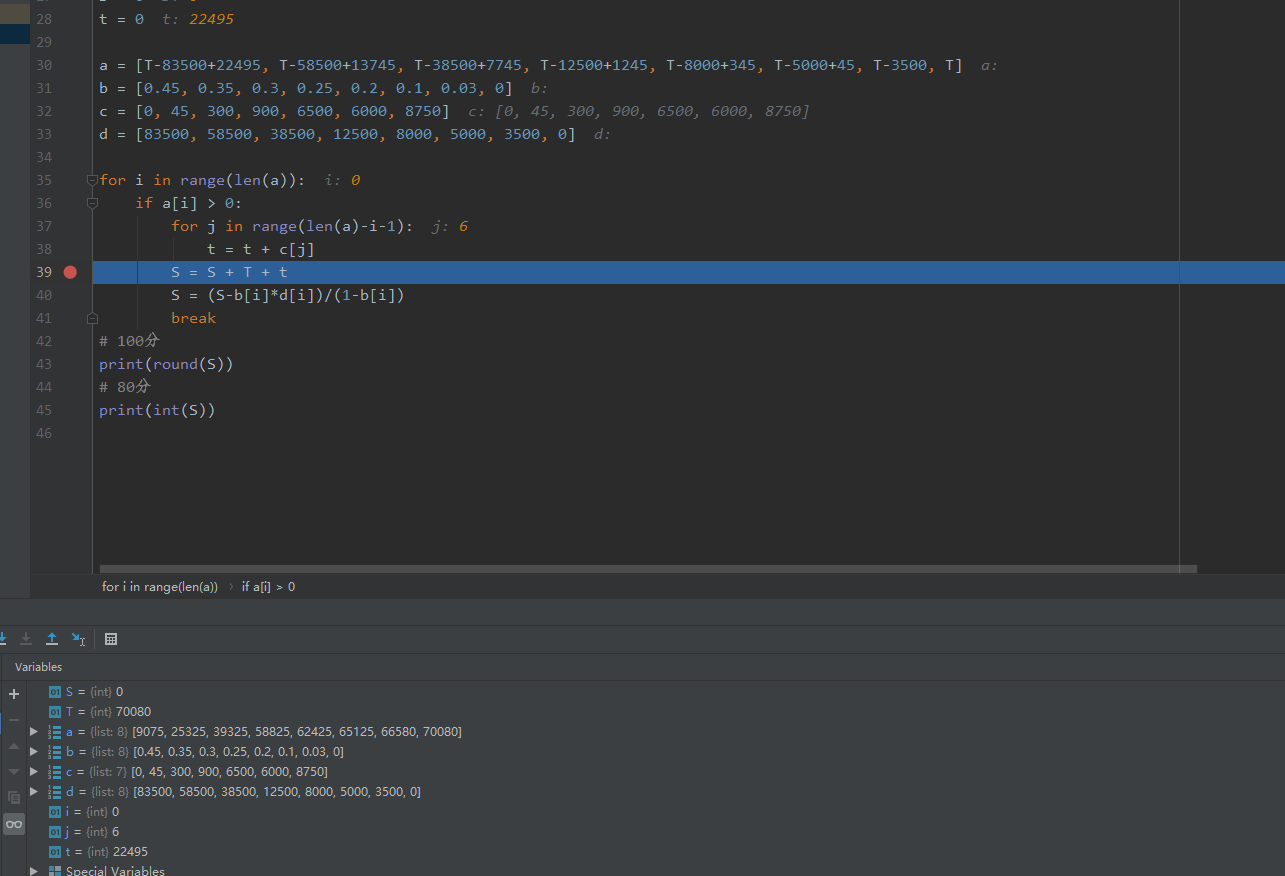The width and height of the screenshot is (1285, 876).
Task: Click the int type icon of variable T
Action: pyautogui.click(x=55, y=712)
